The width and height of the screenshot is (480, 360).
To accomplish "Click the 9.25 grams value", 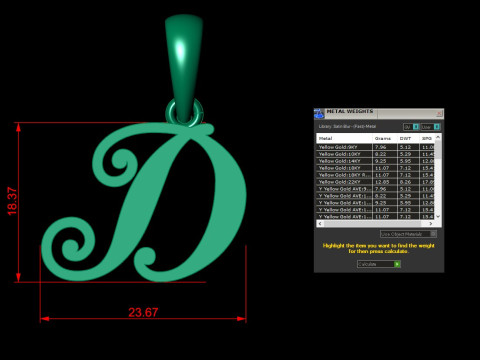I will coord(381,161).
